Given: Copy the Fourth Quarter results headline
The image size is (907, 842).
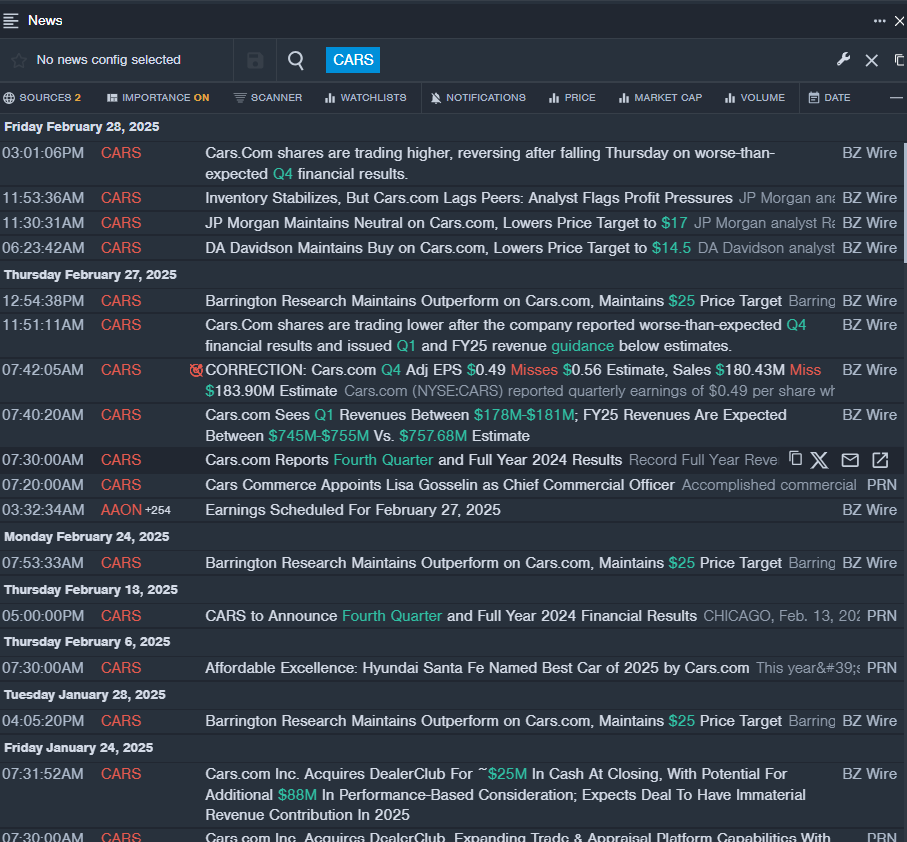Looking at the screenshot, I should (x=795, y=459).
